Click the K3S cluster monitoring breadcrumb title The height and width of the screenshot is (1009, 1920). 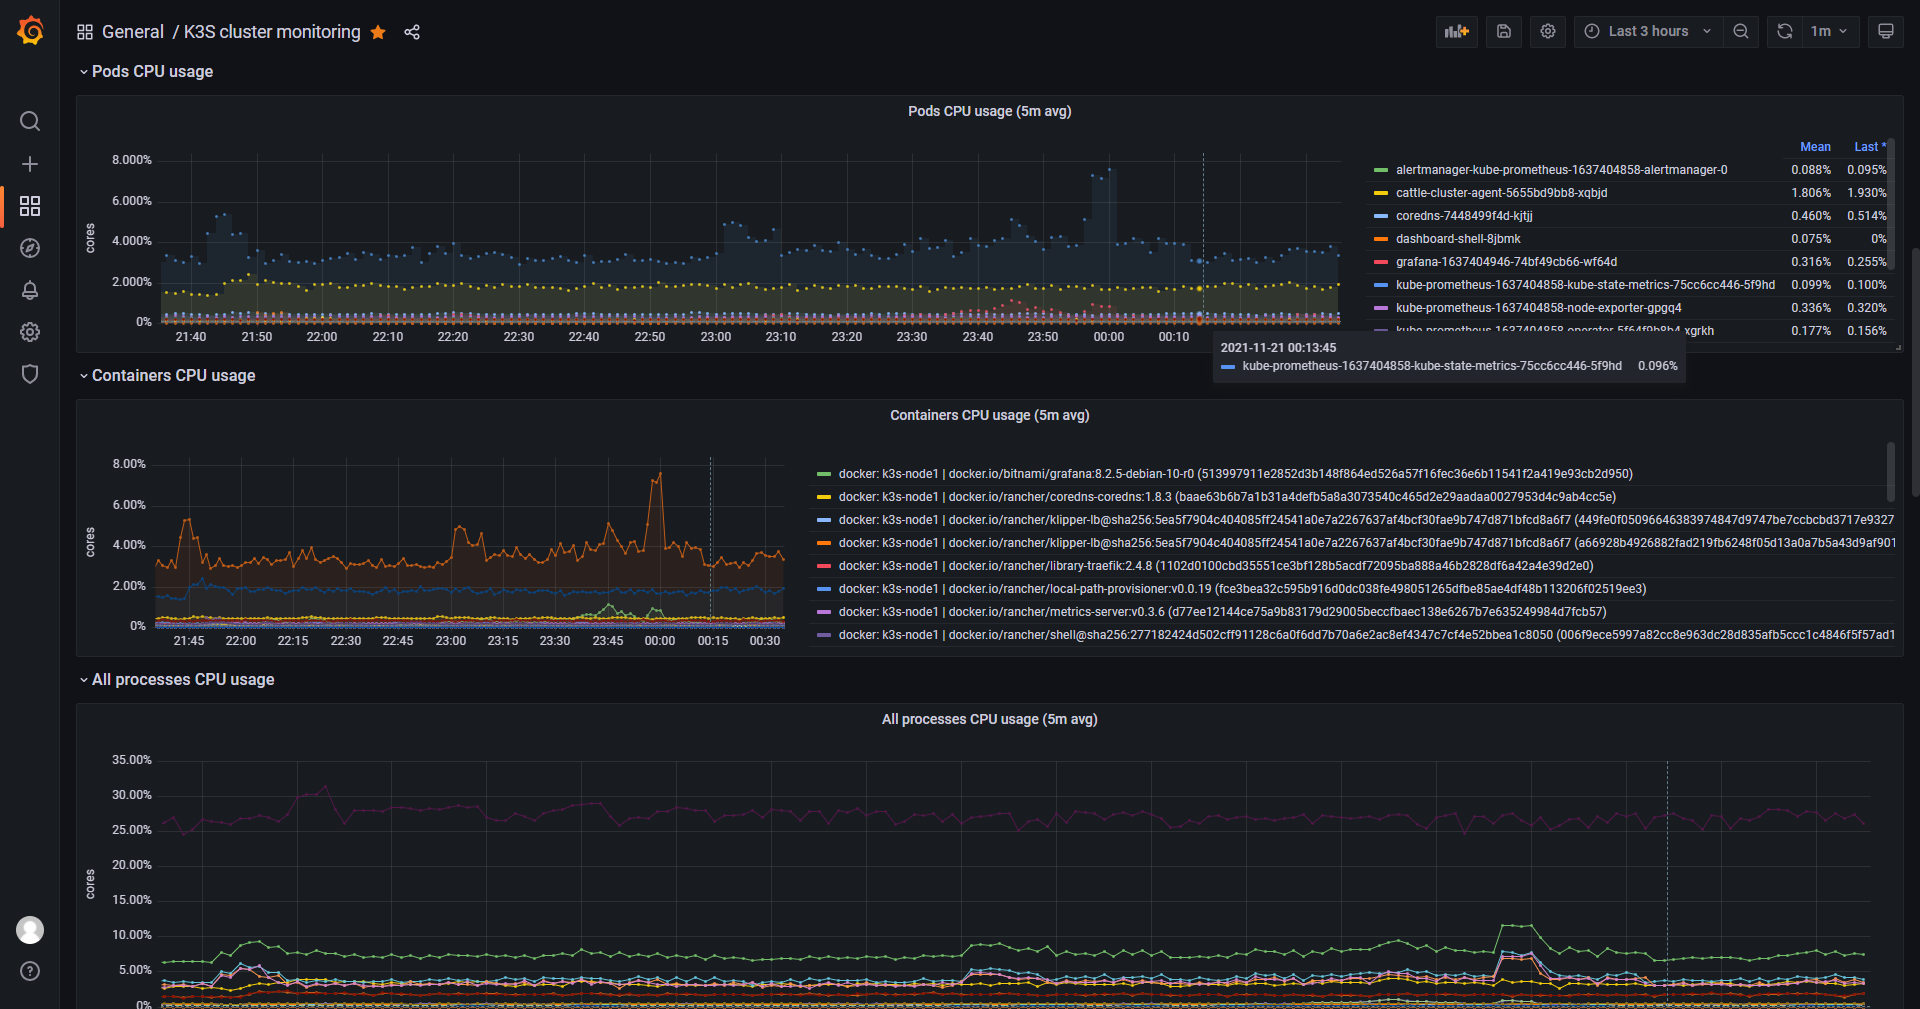pyautogui.click(x=272, y=32)
